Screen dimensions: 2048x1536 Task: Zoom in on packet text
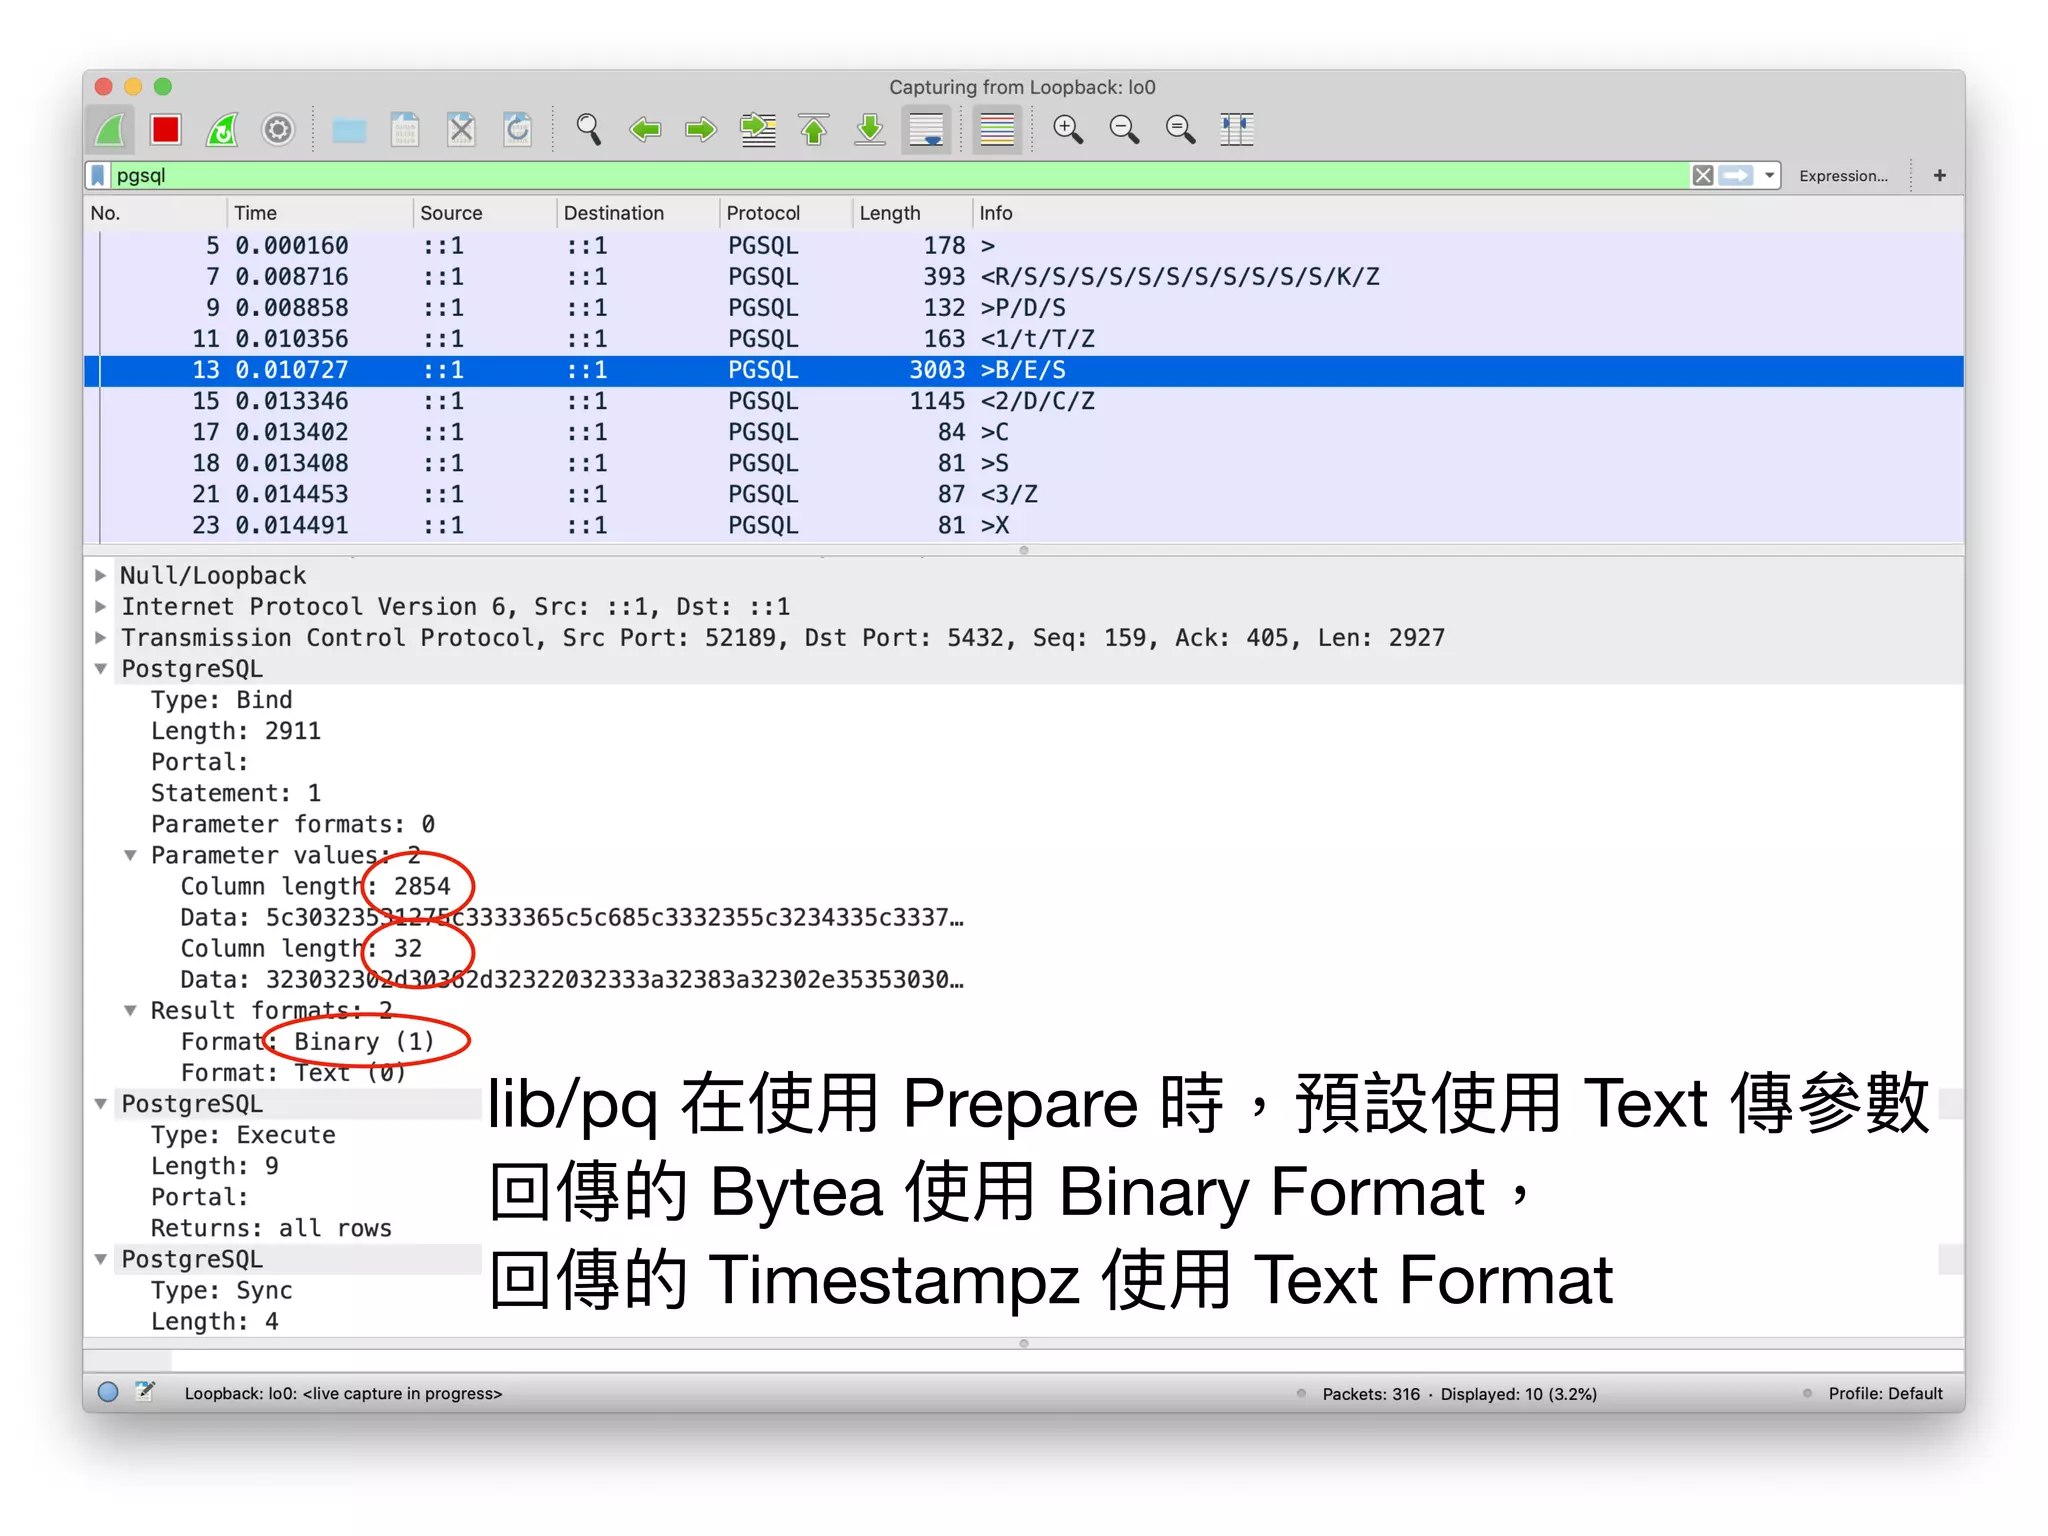click(x=1068, y=130)
